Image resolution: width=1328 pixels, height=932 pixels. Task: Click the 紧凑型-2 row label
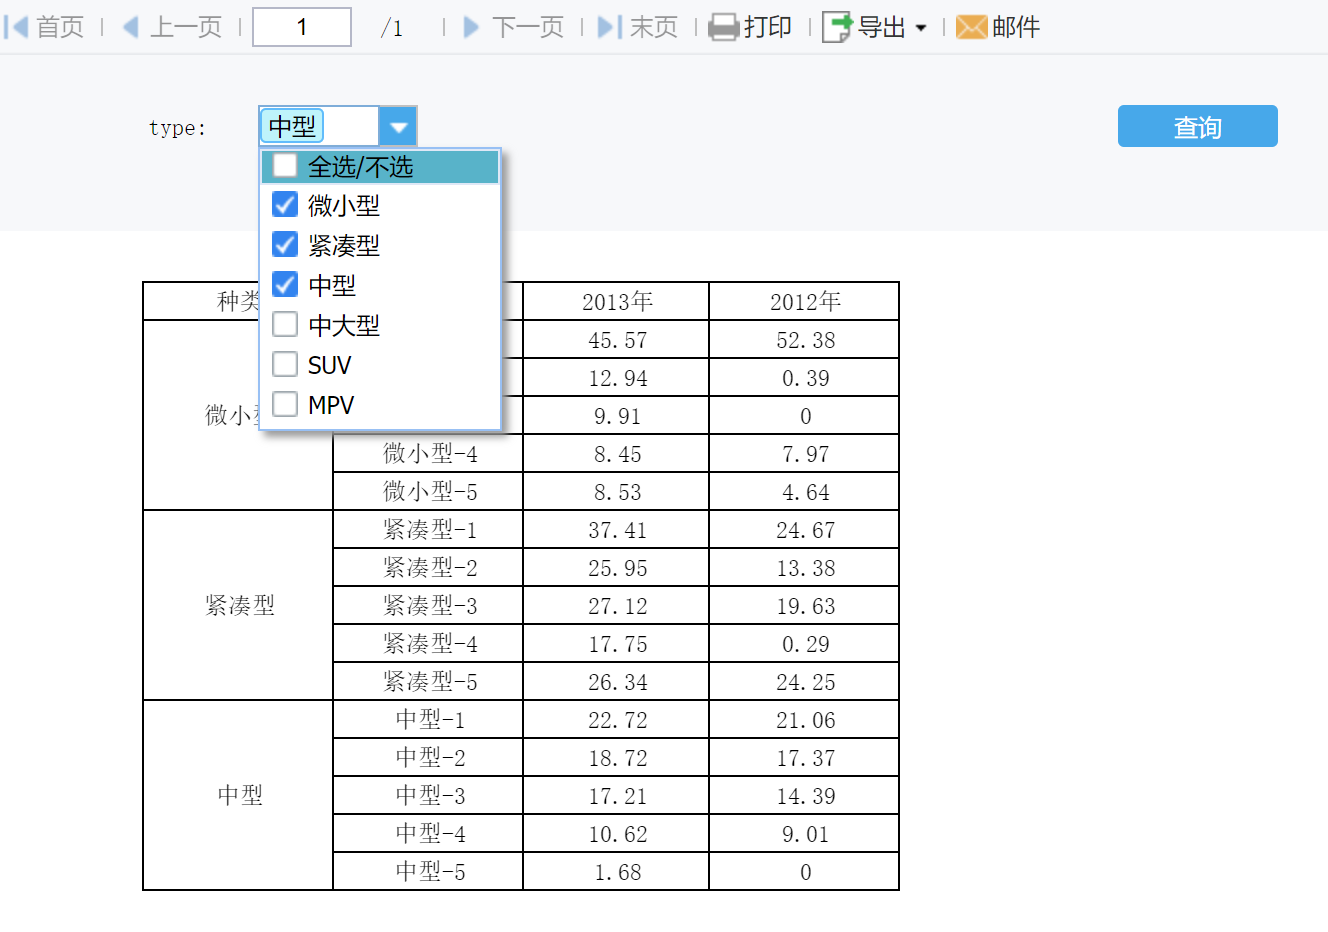(428, 567)
